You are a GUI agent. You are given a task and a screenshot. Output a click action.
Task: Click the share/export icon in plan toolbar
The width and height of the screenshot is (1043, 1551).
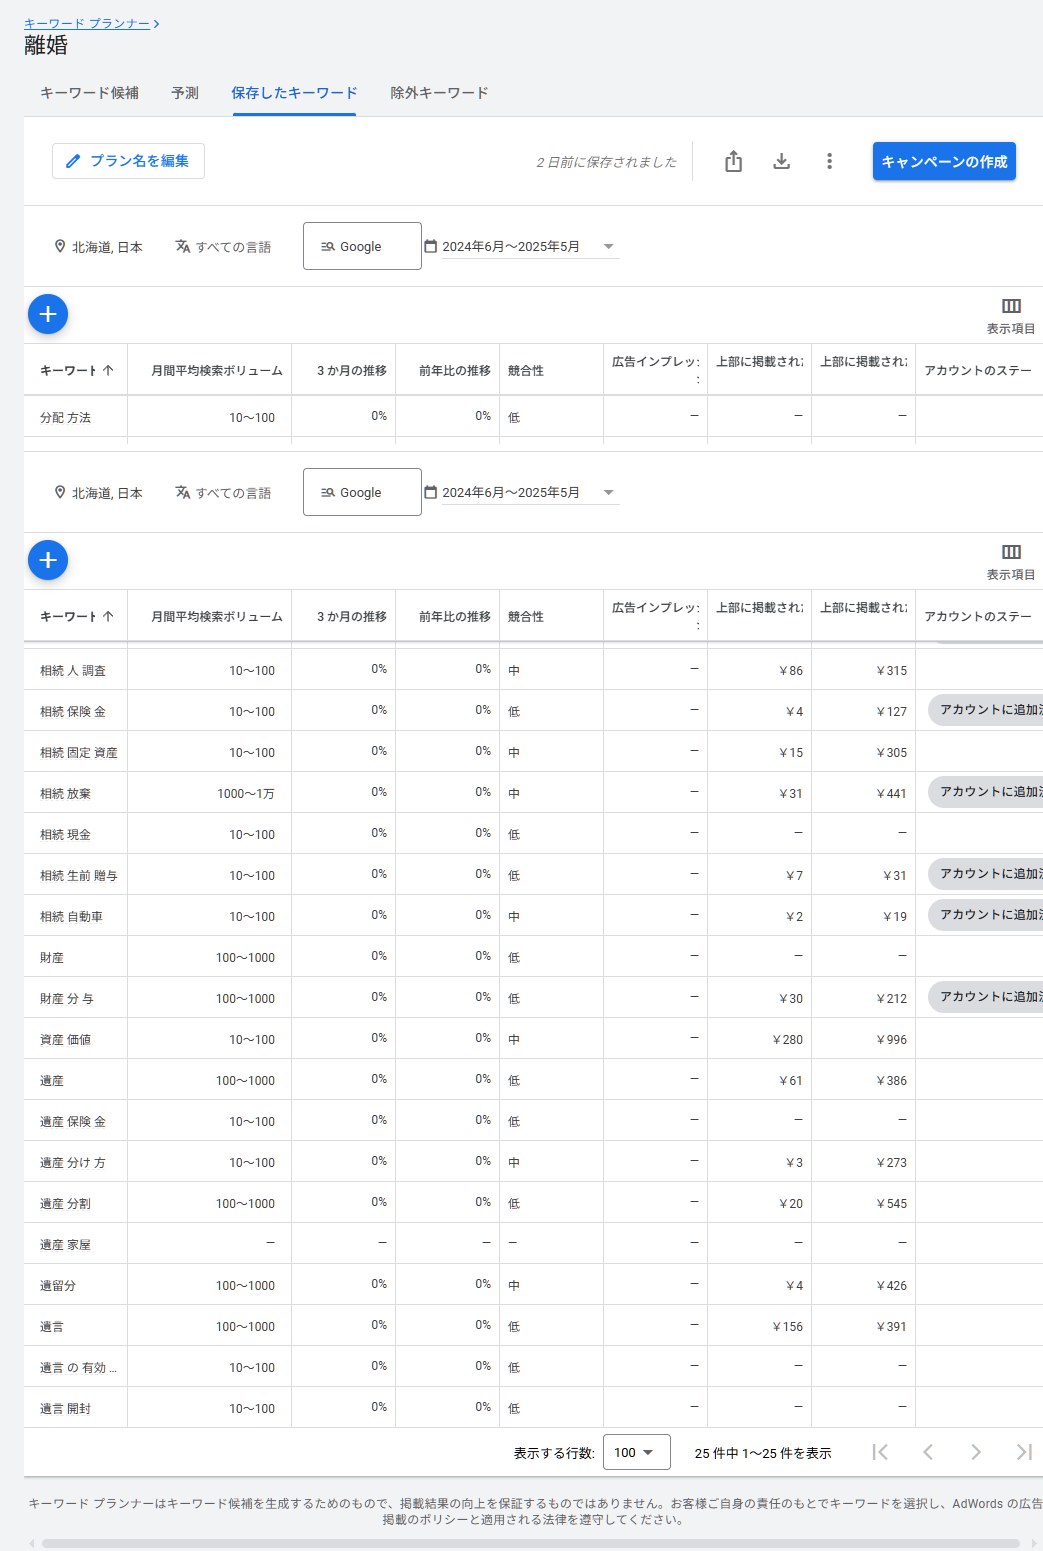click(x=733, y=161)
